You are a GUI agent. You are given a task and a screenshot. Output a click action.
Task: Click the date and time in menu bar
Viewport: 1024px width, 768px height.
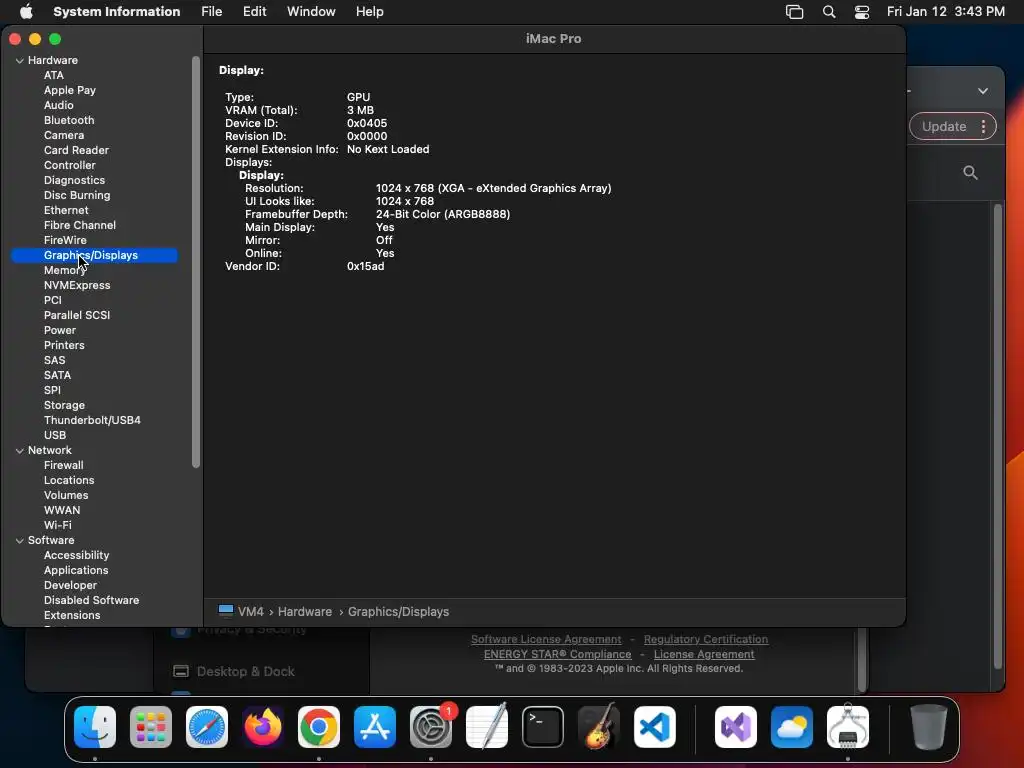click(946, 11)
